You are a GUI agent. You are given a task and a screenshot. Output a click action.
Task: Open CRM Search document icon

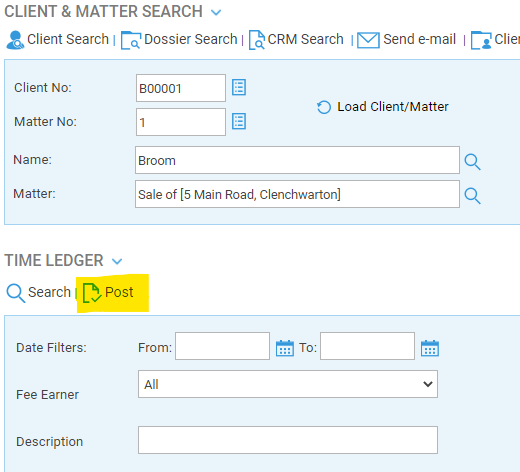[x=257, y=40]
